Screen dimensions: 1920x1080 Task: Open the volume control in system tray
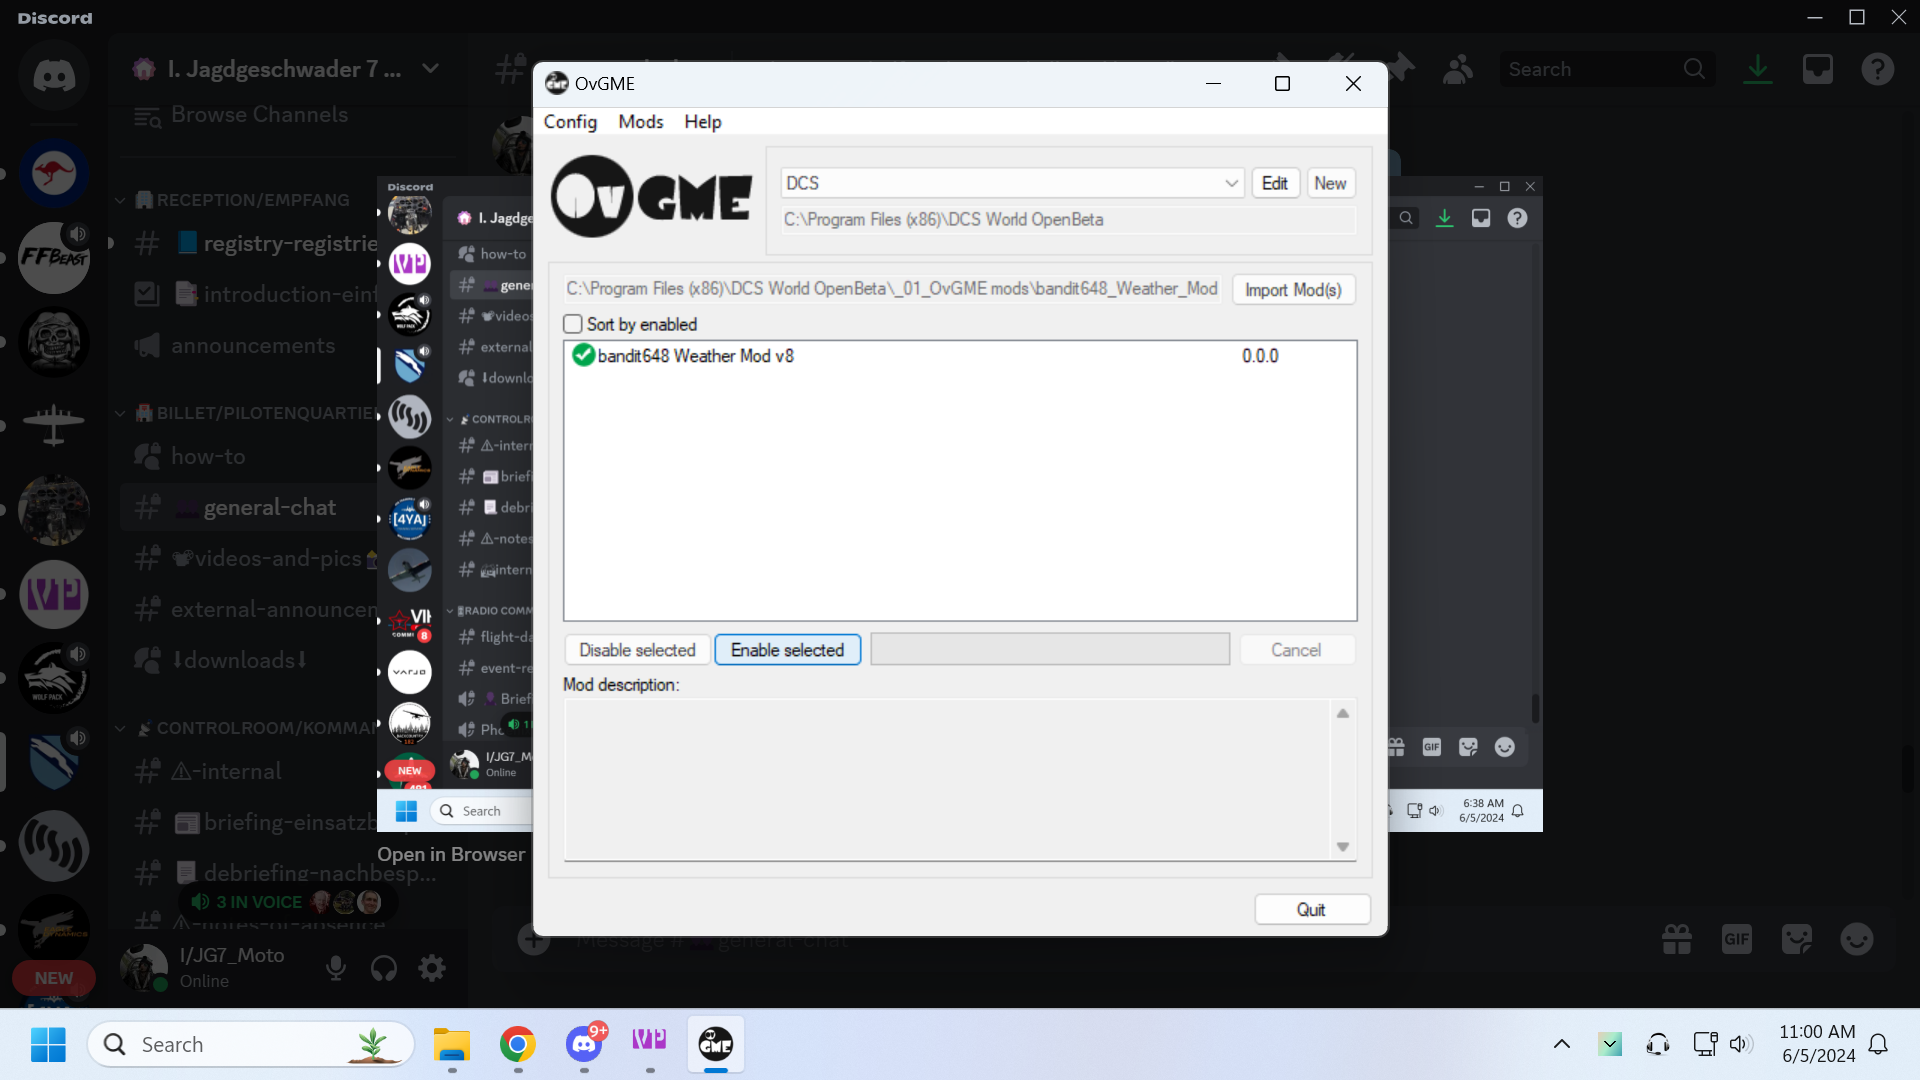1741,1044
